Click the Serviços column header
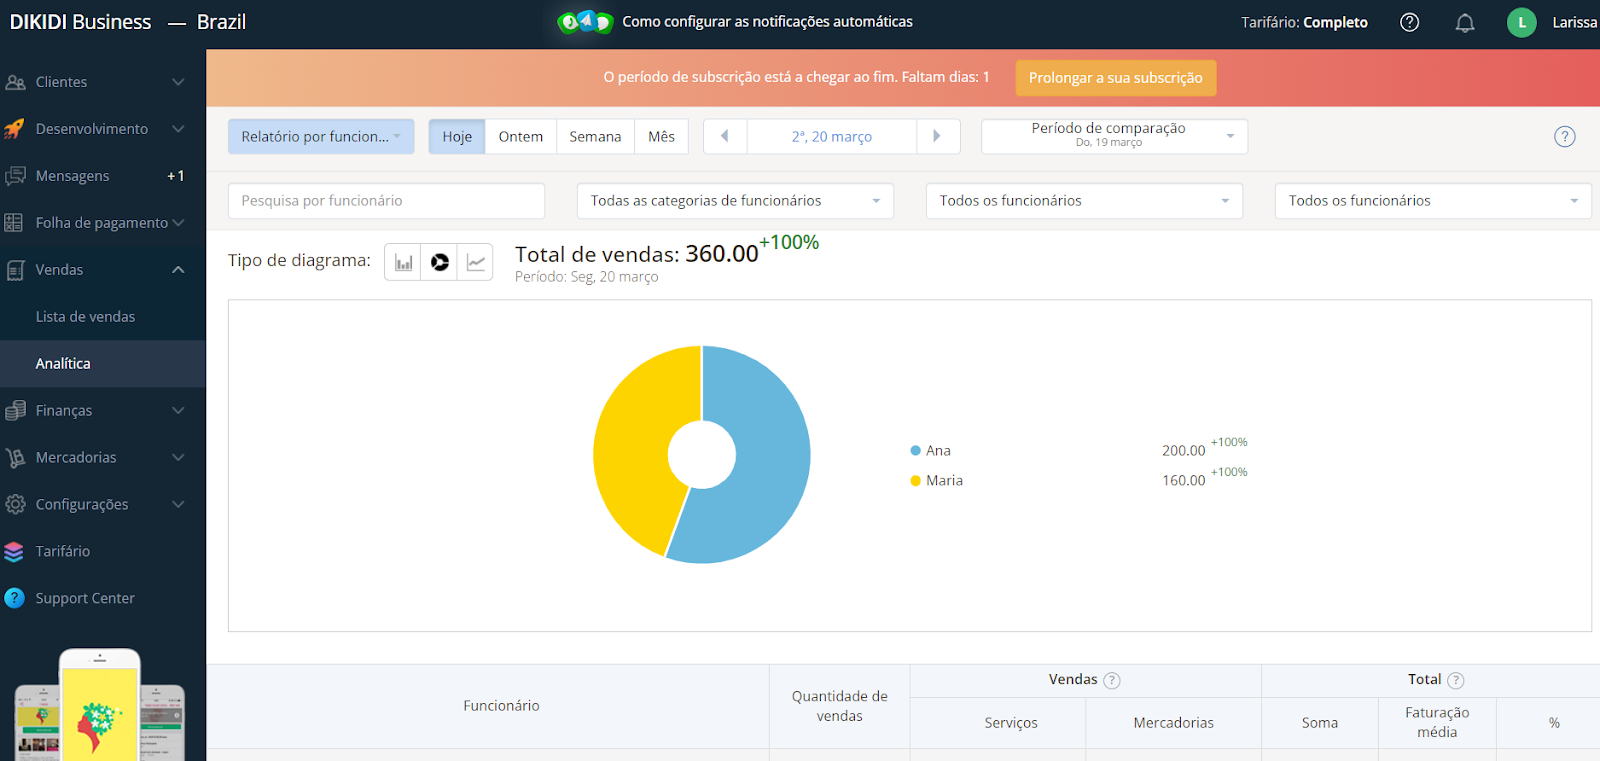 (x=1011, y=723)
